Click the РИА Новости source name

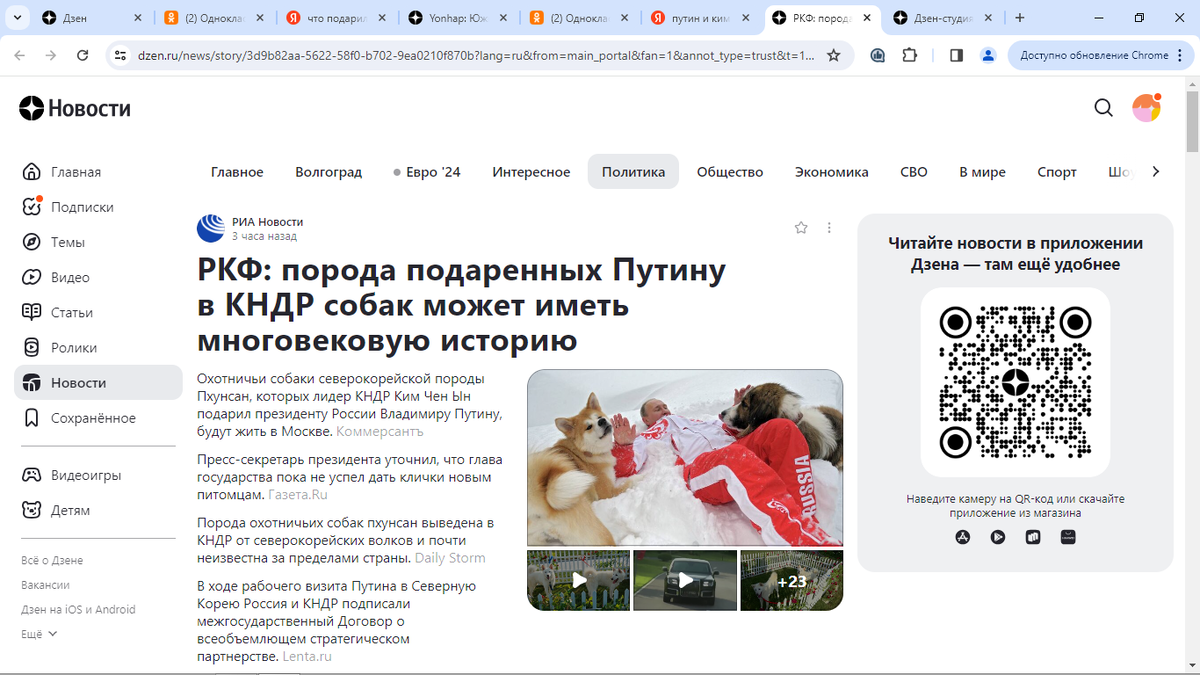[267, 222]
